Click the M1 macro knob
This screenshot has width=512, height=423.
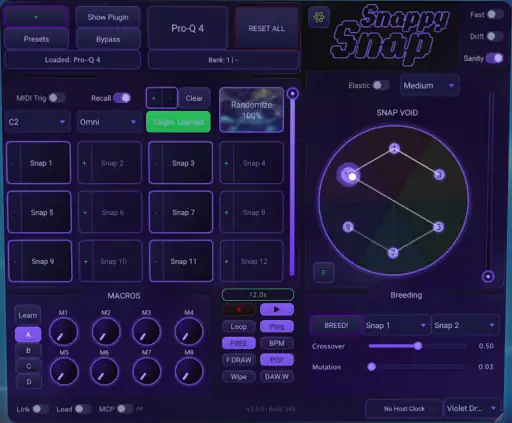point(63,331)
